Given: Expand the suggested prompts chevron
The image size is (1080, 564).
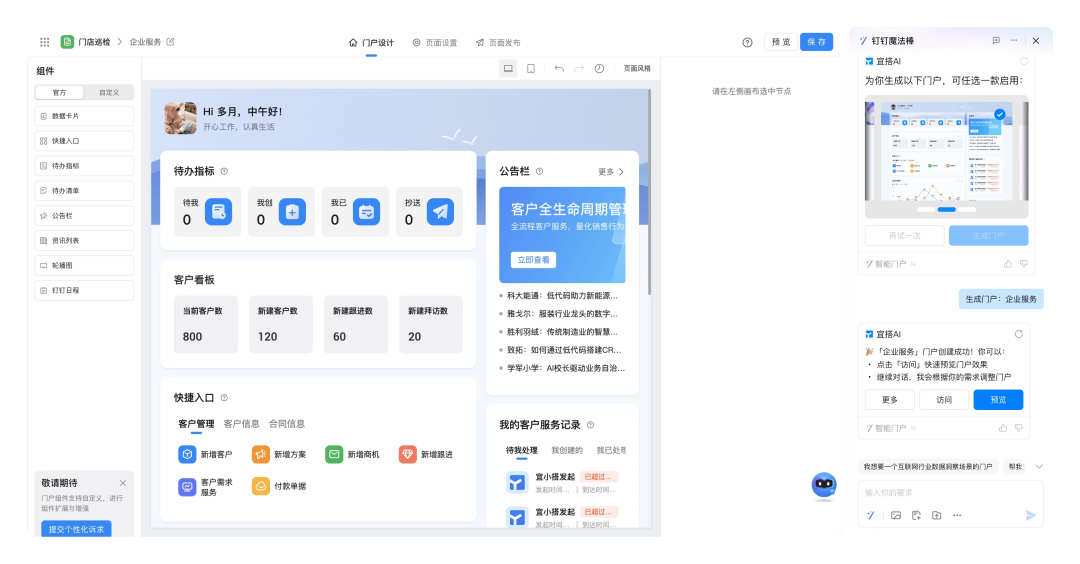Looking at the screenshot, I should click(x=1039, y=467).
